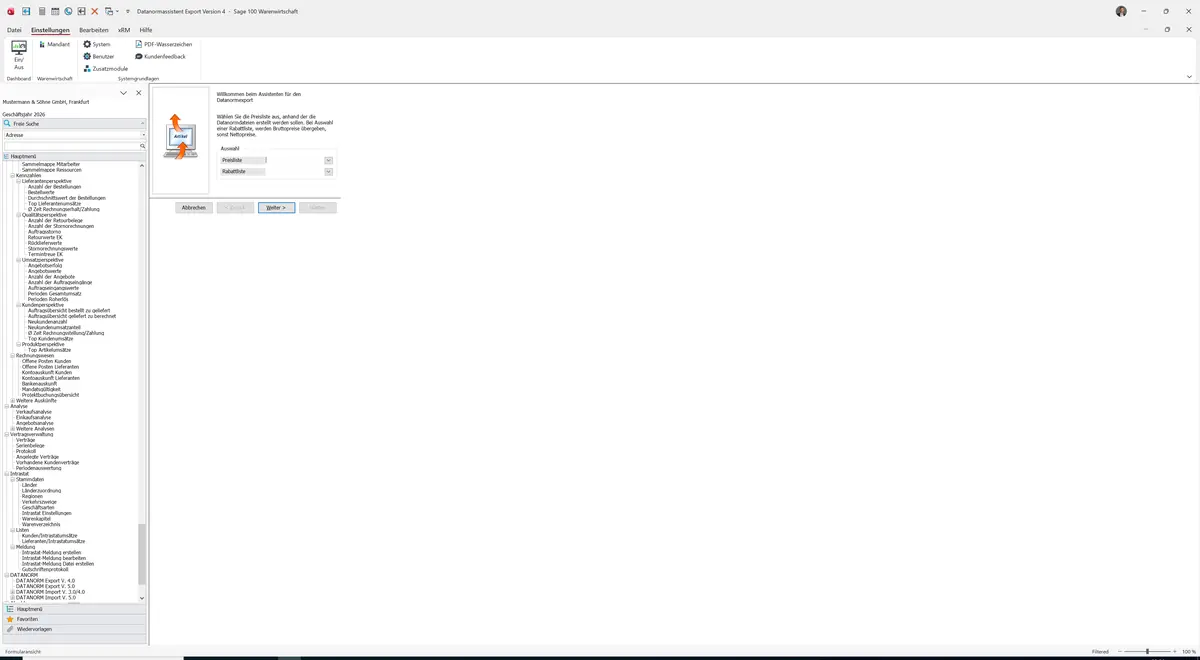Customize the quick access toolbar arrow
The width and height of the screenshot is (1200, 660).
pyautogui.click(x=128, y=11)
